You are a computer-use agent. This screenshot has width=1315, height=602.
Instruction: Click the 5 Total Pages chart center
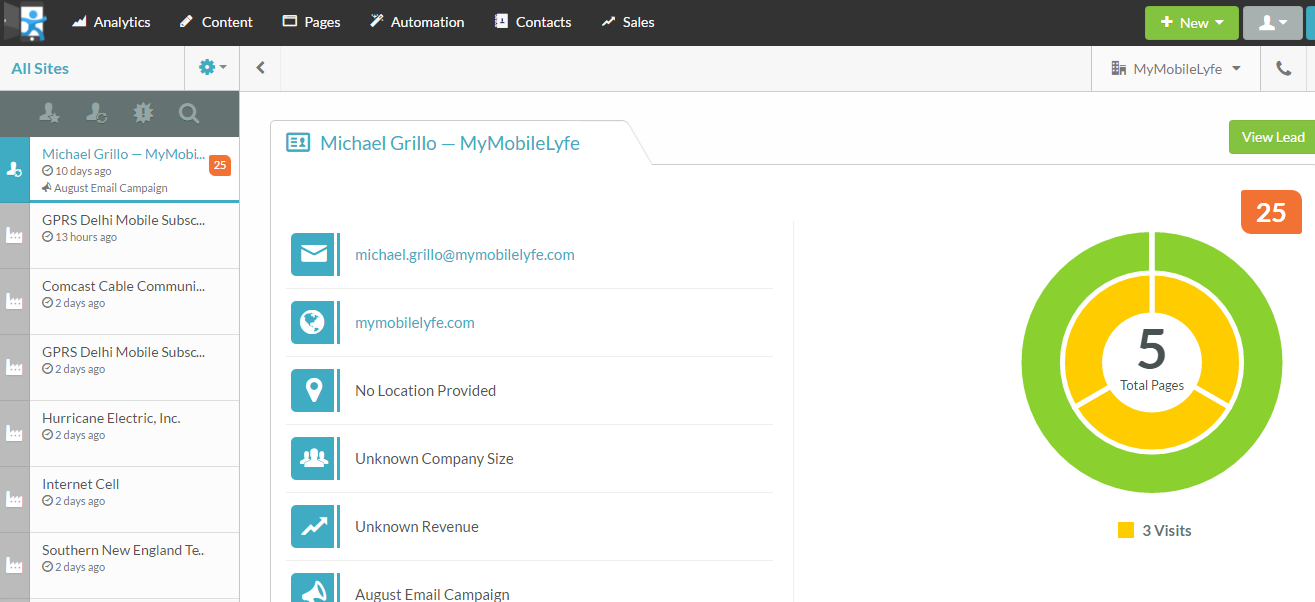tap(1152, 360)
